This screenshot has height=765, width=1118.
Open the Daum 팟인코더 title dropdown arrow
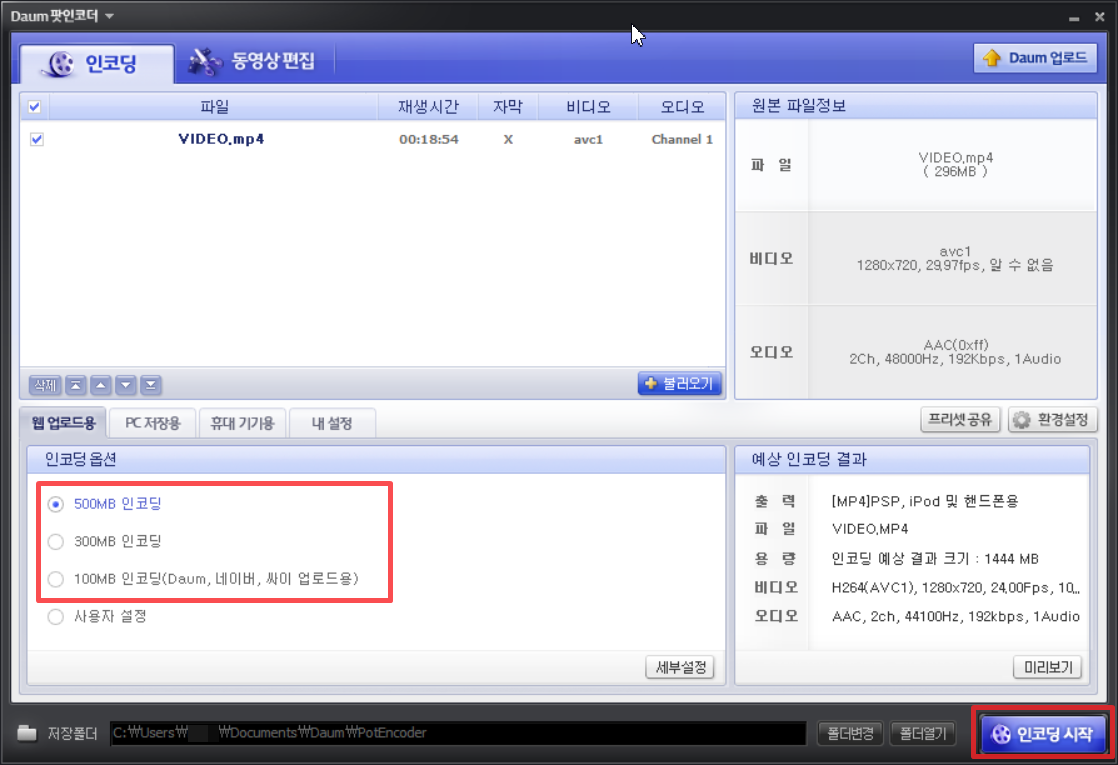[109, 16]
